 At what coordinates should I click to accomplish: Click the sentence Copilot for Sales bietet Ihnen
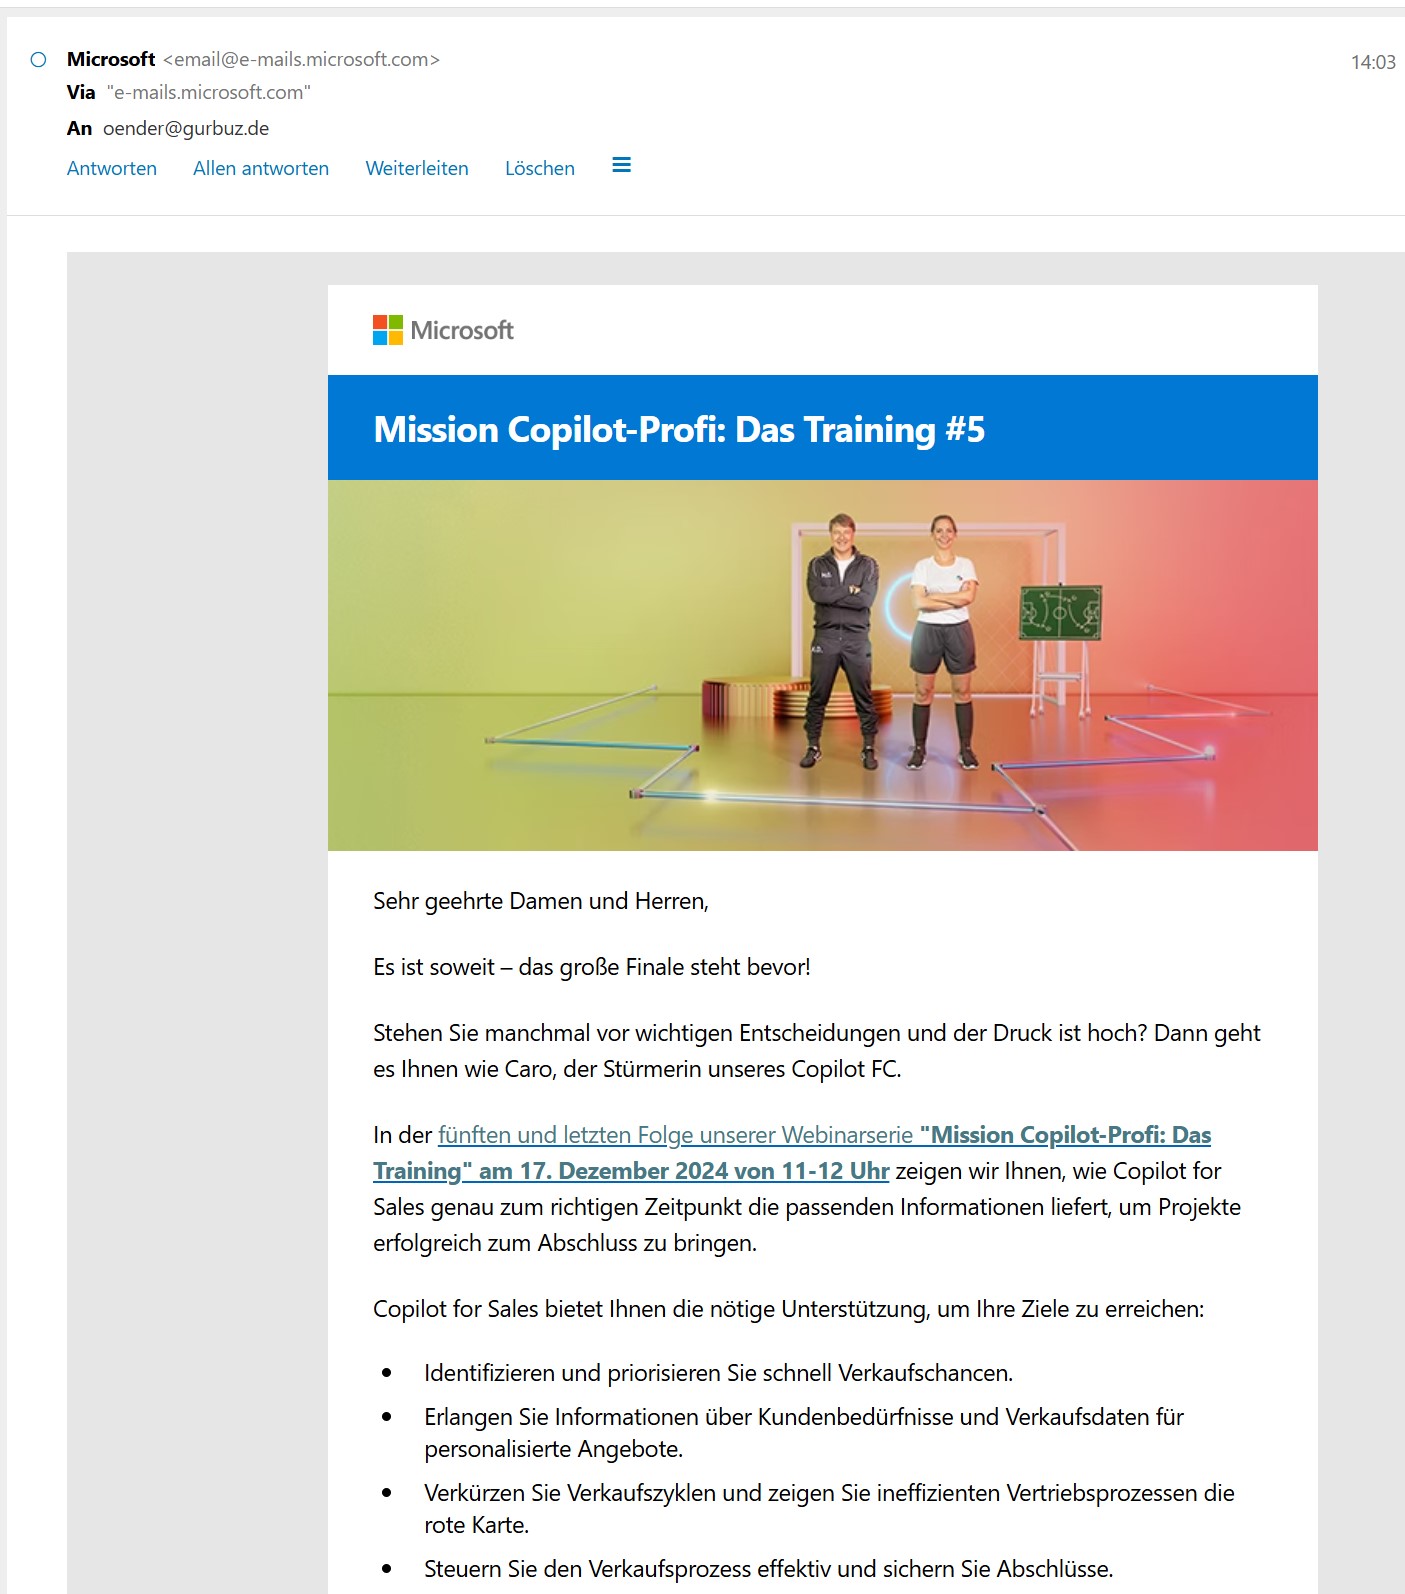[789, 1309]
